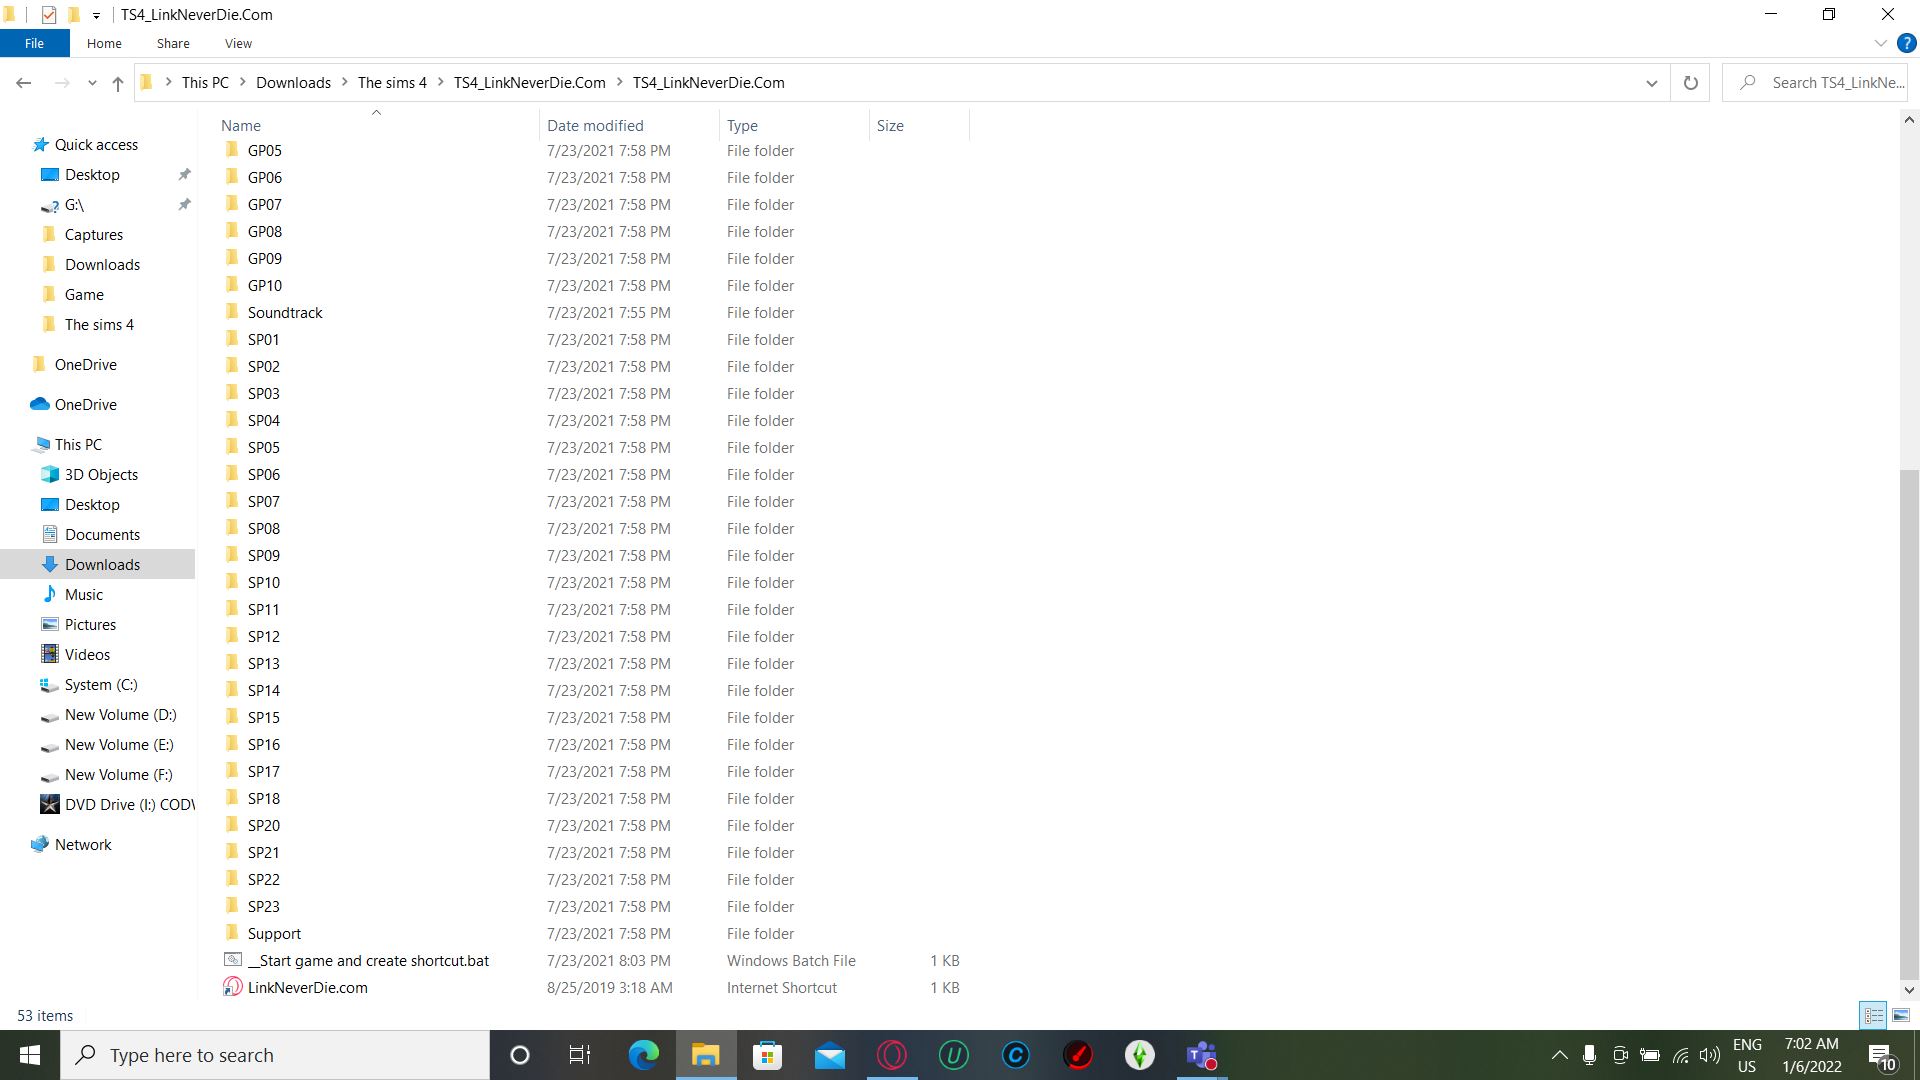Open the SP23 folder
The width and height of the screenshot is (1920, 1080).
point(262,907)
